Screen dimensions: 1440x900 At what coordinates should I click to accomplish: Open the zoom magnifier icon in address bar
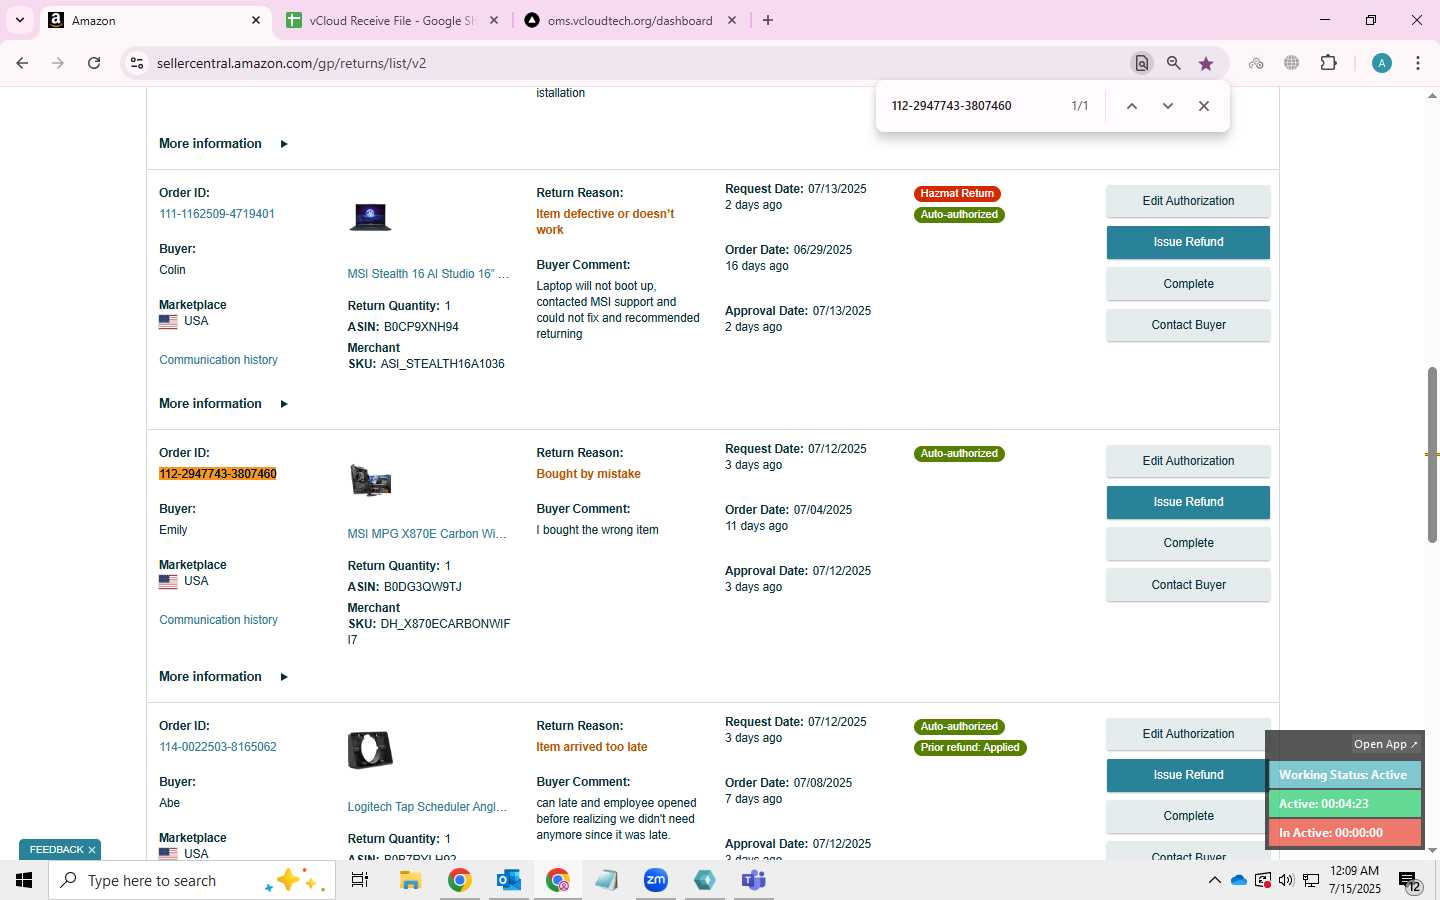pyautogui.click(x=1174, y=63)
